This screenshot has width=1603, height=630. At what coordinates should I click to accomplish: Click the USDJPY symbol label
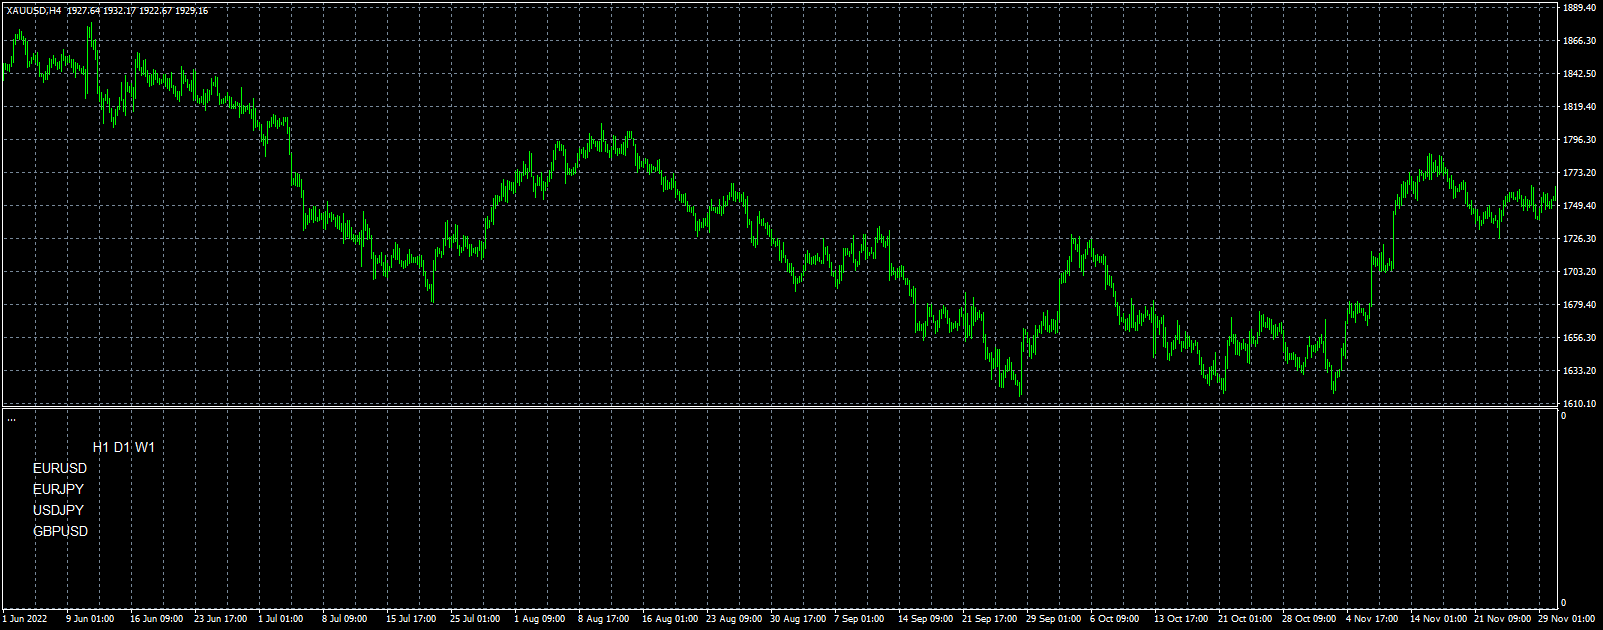point(58,510)
